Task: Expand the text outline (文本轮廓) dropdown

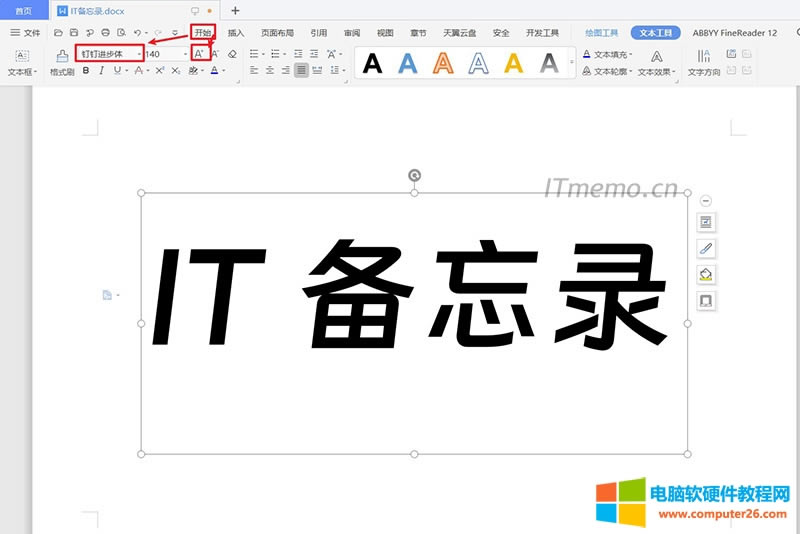Action: pyautogui.click(x=630, y=72)
